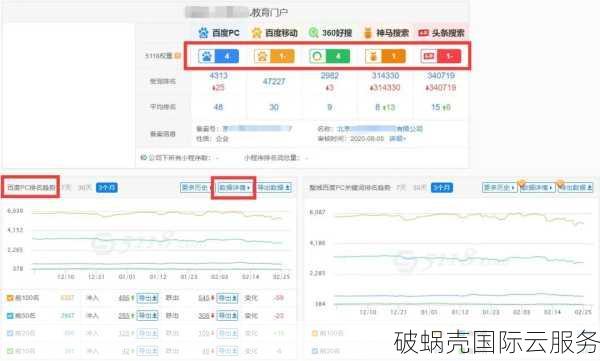
Task: Click the 百度移动 icon header
Action: pyautogui.click(x=256, y=33)
